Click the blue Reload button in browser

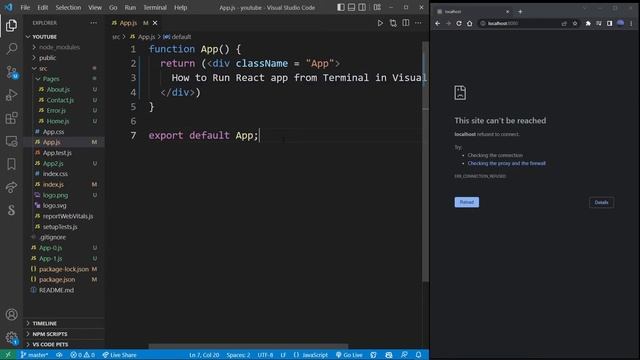coord(467,202)
